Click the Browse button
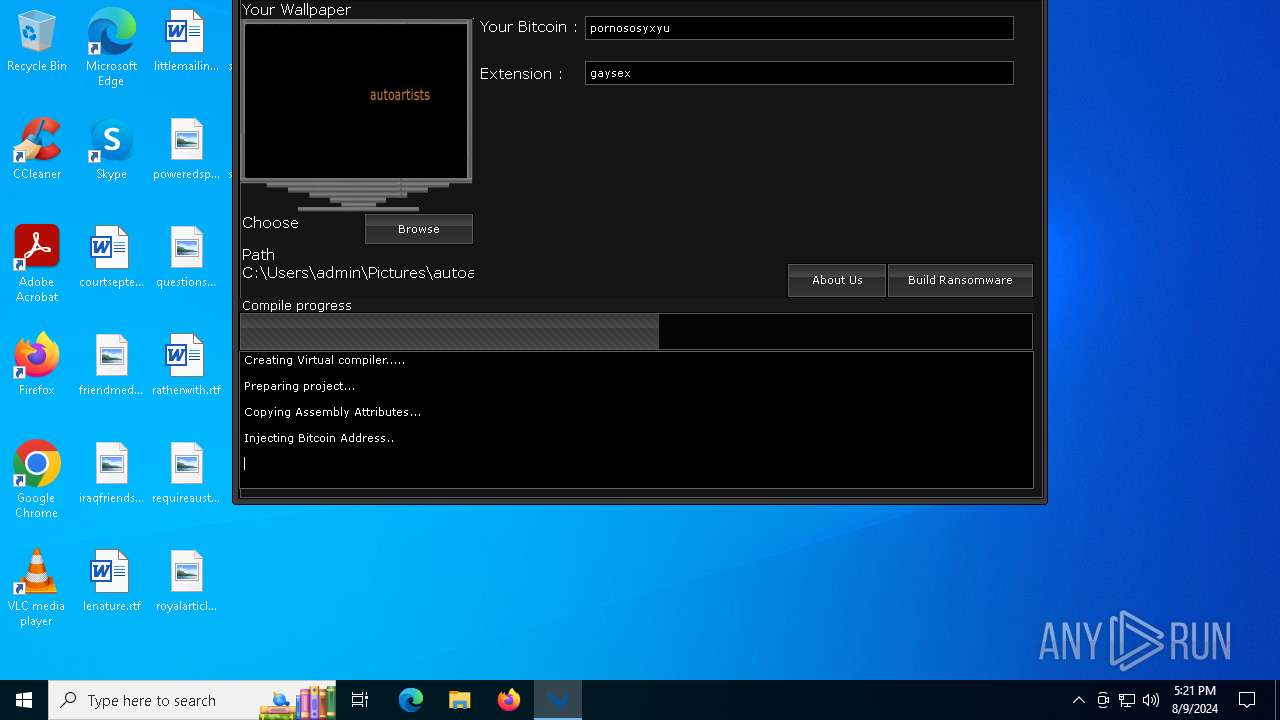This screenshot has height=720, width=1280. pos(419,229)
